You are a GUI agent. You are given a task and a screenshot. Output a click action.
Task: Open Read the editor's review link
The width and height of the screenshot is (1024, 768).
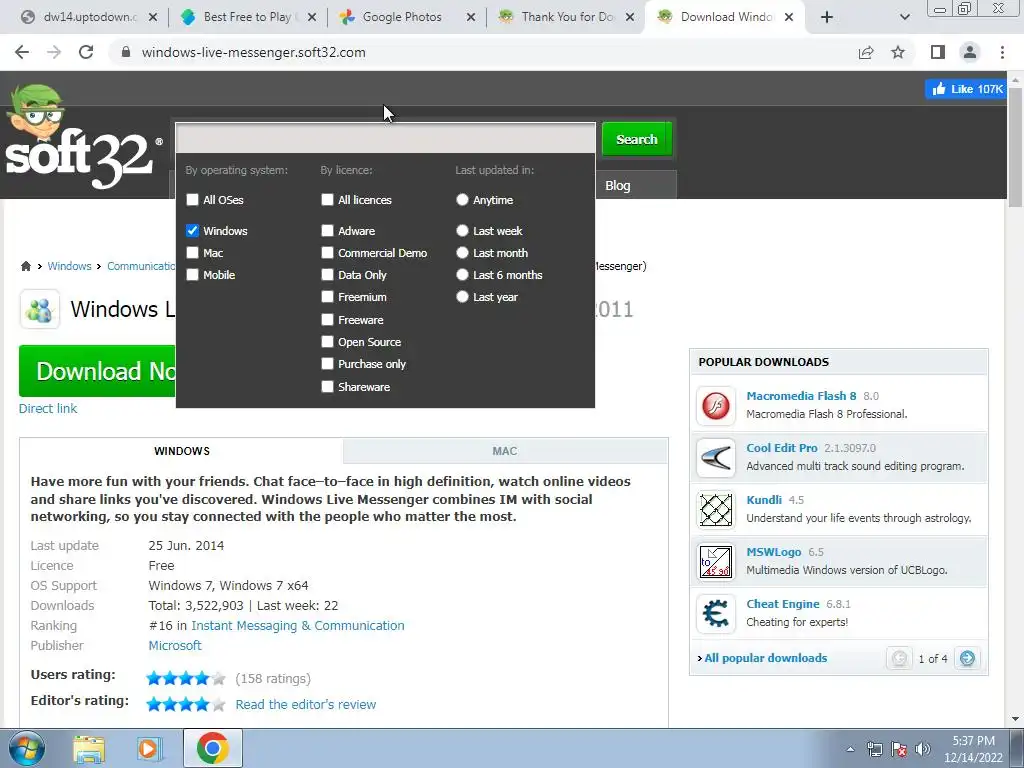(306, 704)
